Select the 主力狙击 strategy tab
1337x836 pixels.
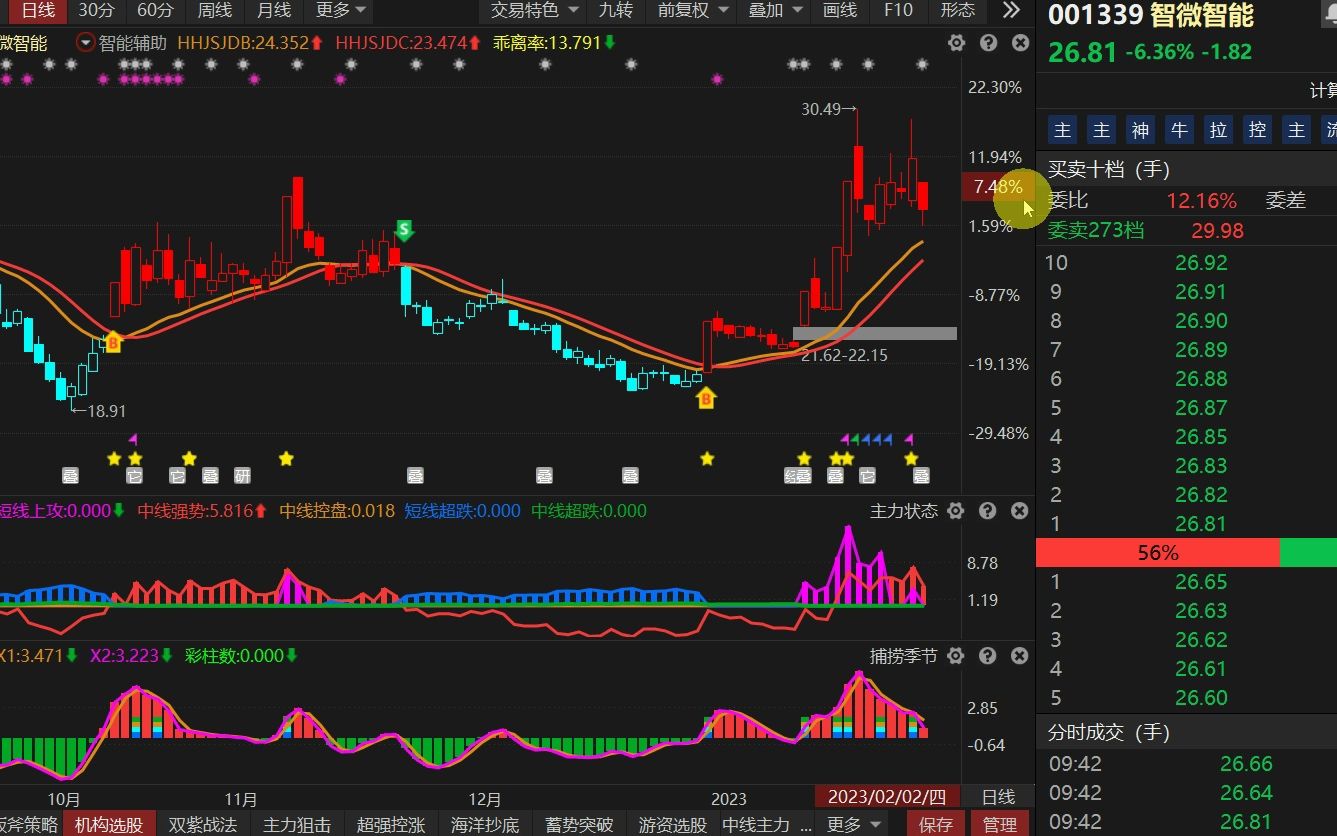tap(297, 825)
